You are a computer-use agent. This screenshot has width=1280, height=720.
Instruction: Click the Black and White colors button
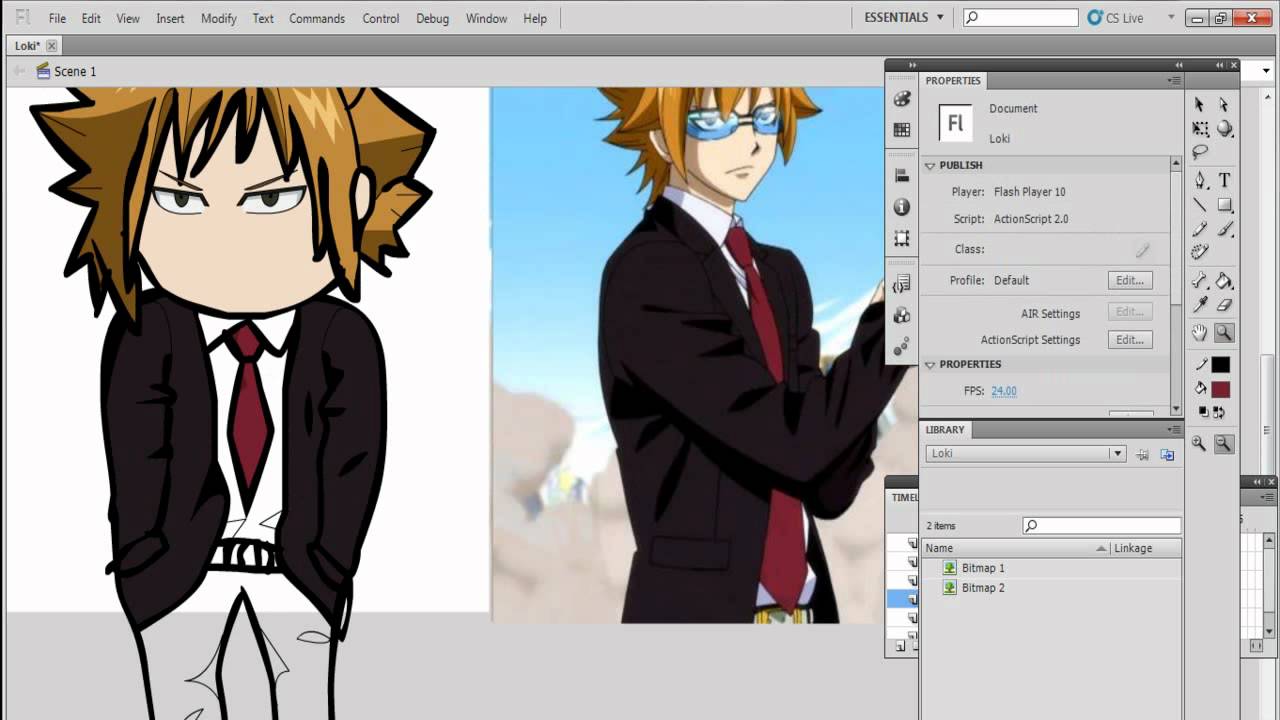[1201, 412]
